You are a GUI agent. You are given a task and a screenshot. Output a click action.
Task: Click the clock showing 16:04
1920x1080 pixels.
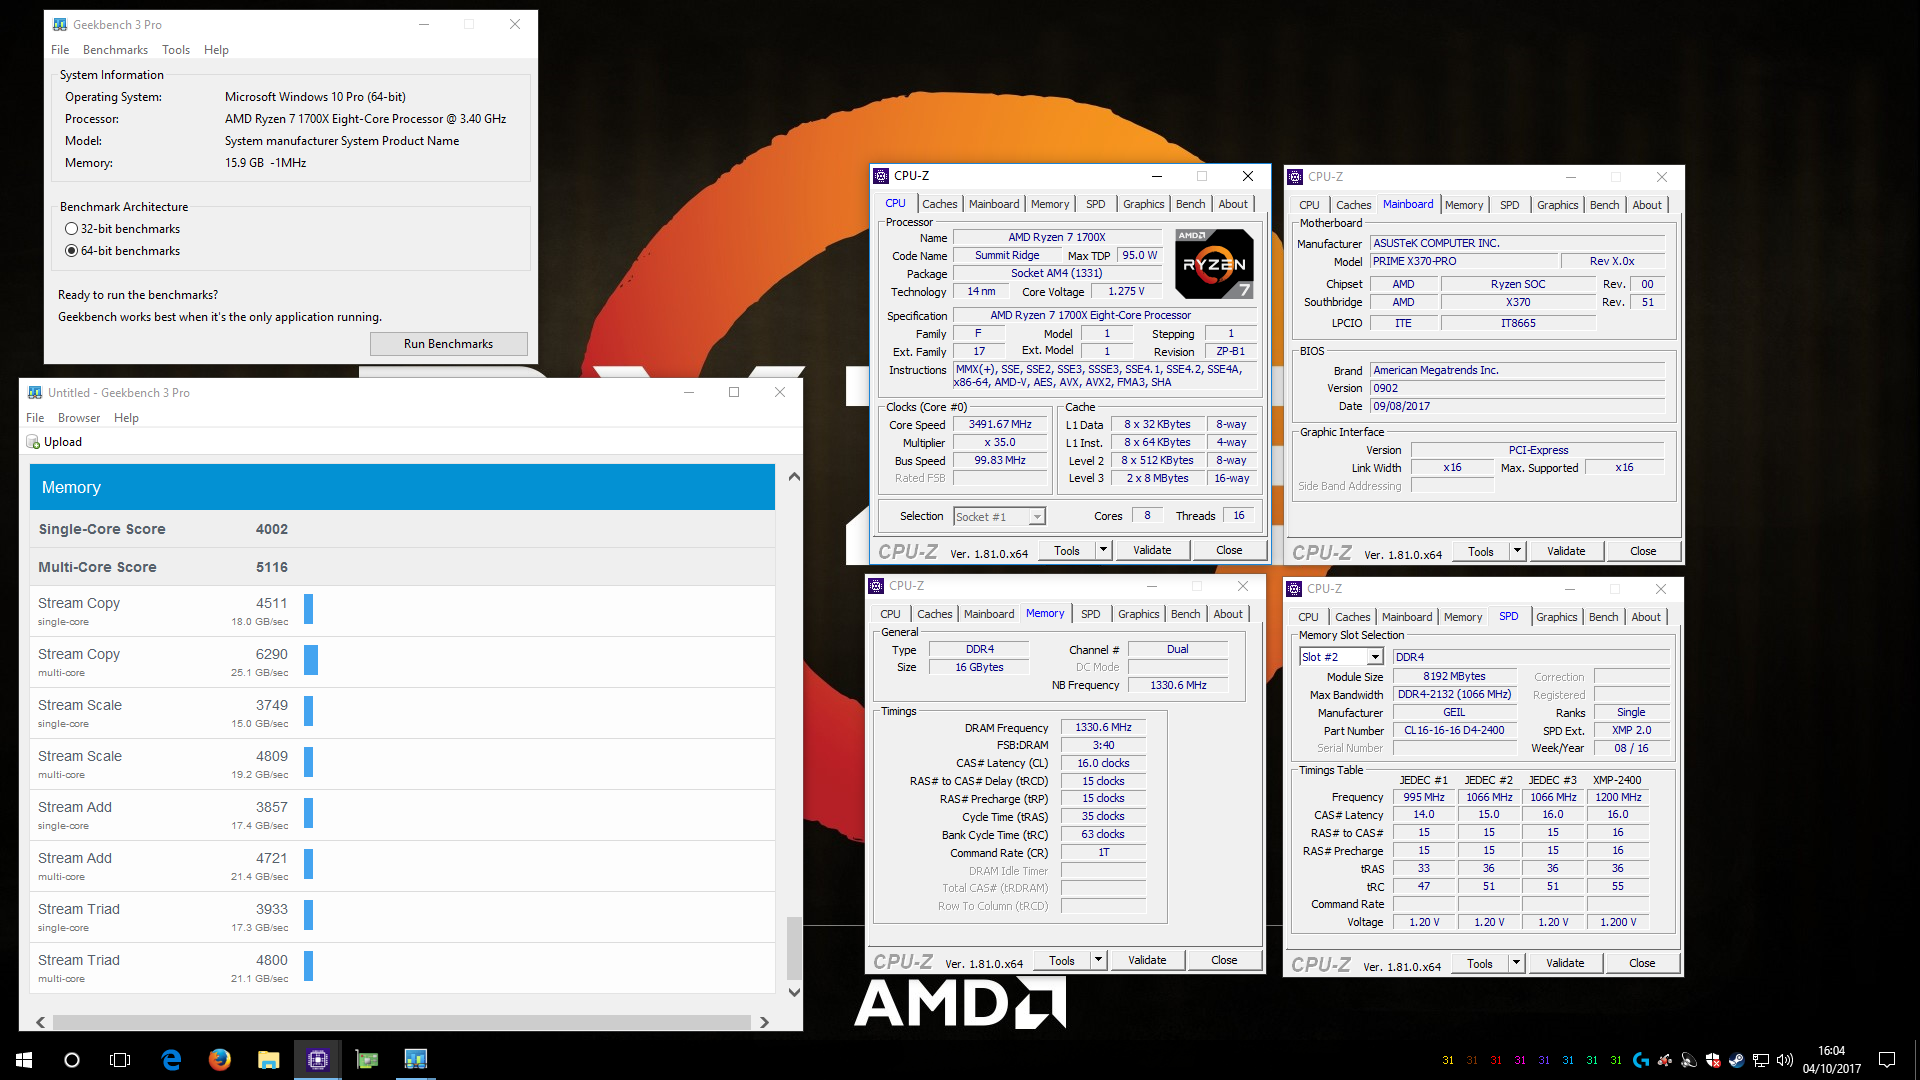[x=1831, y=1051]
